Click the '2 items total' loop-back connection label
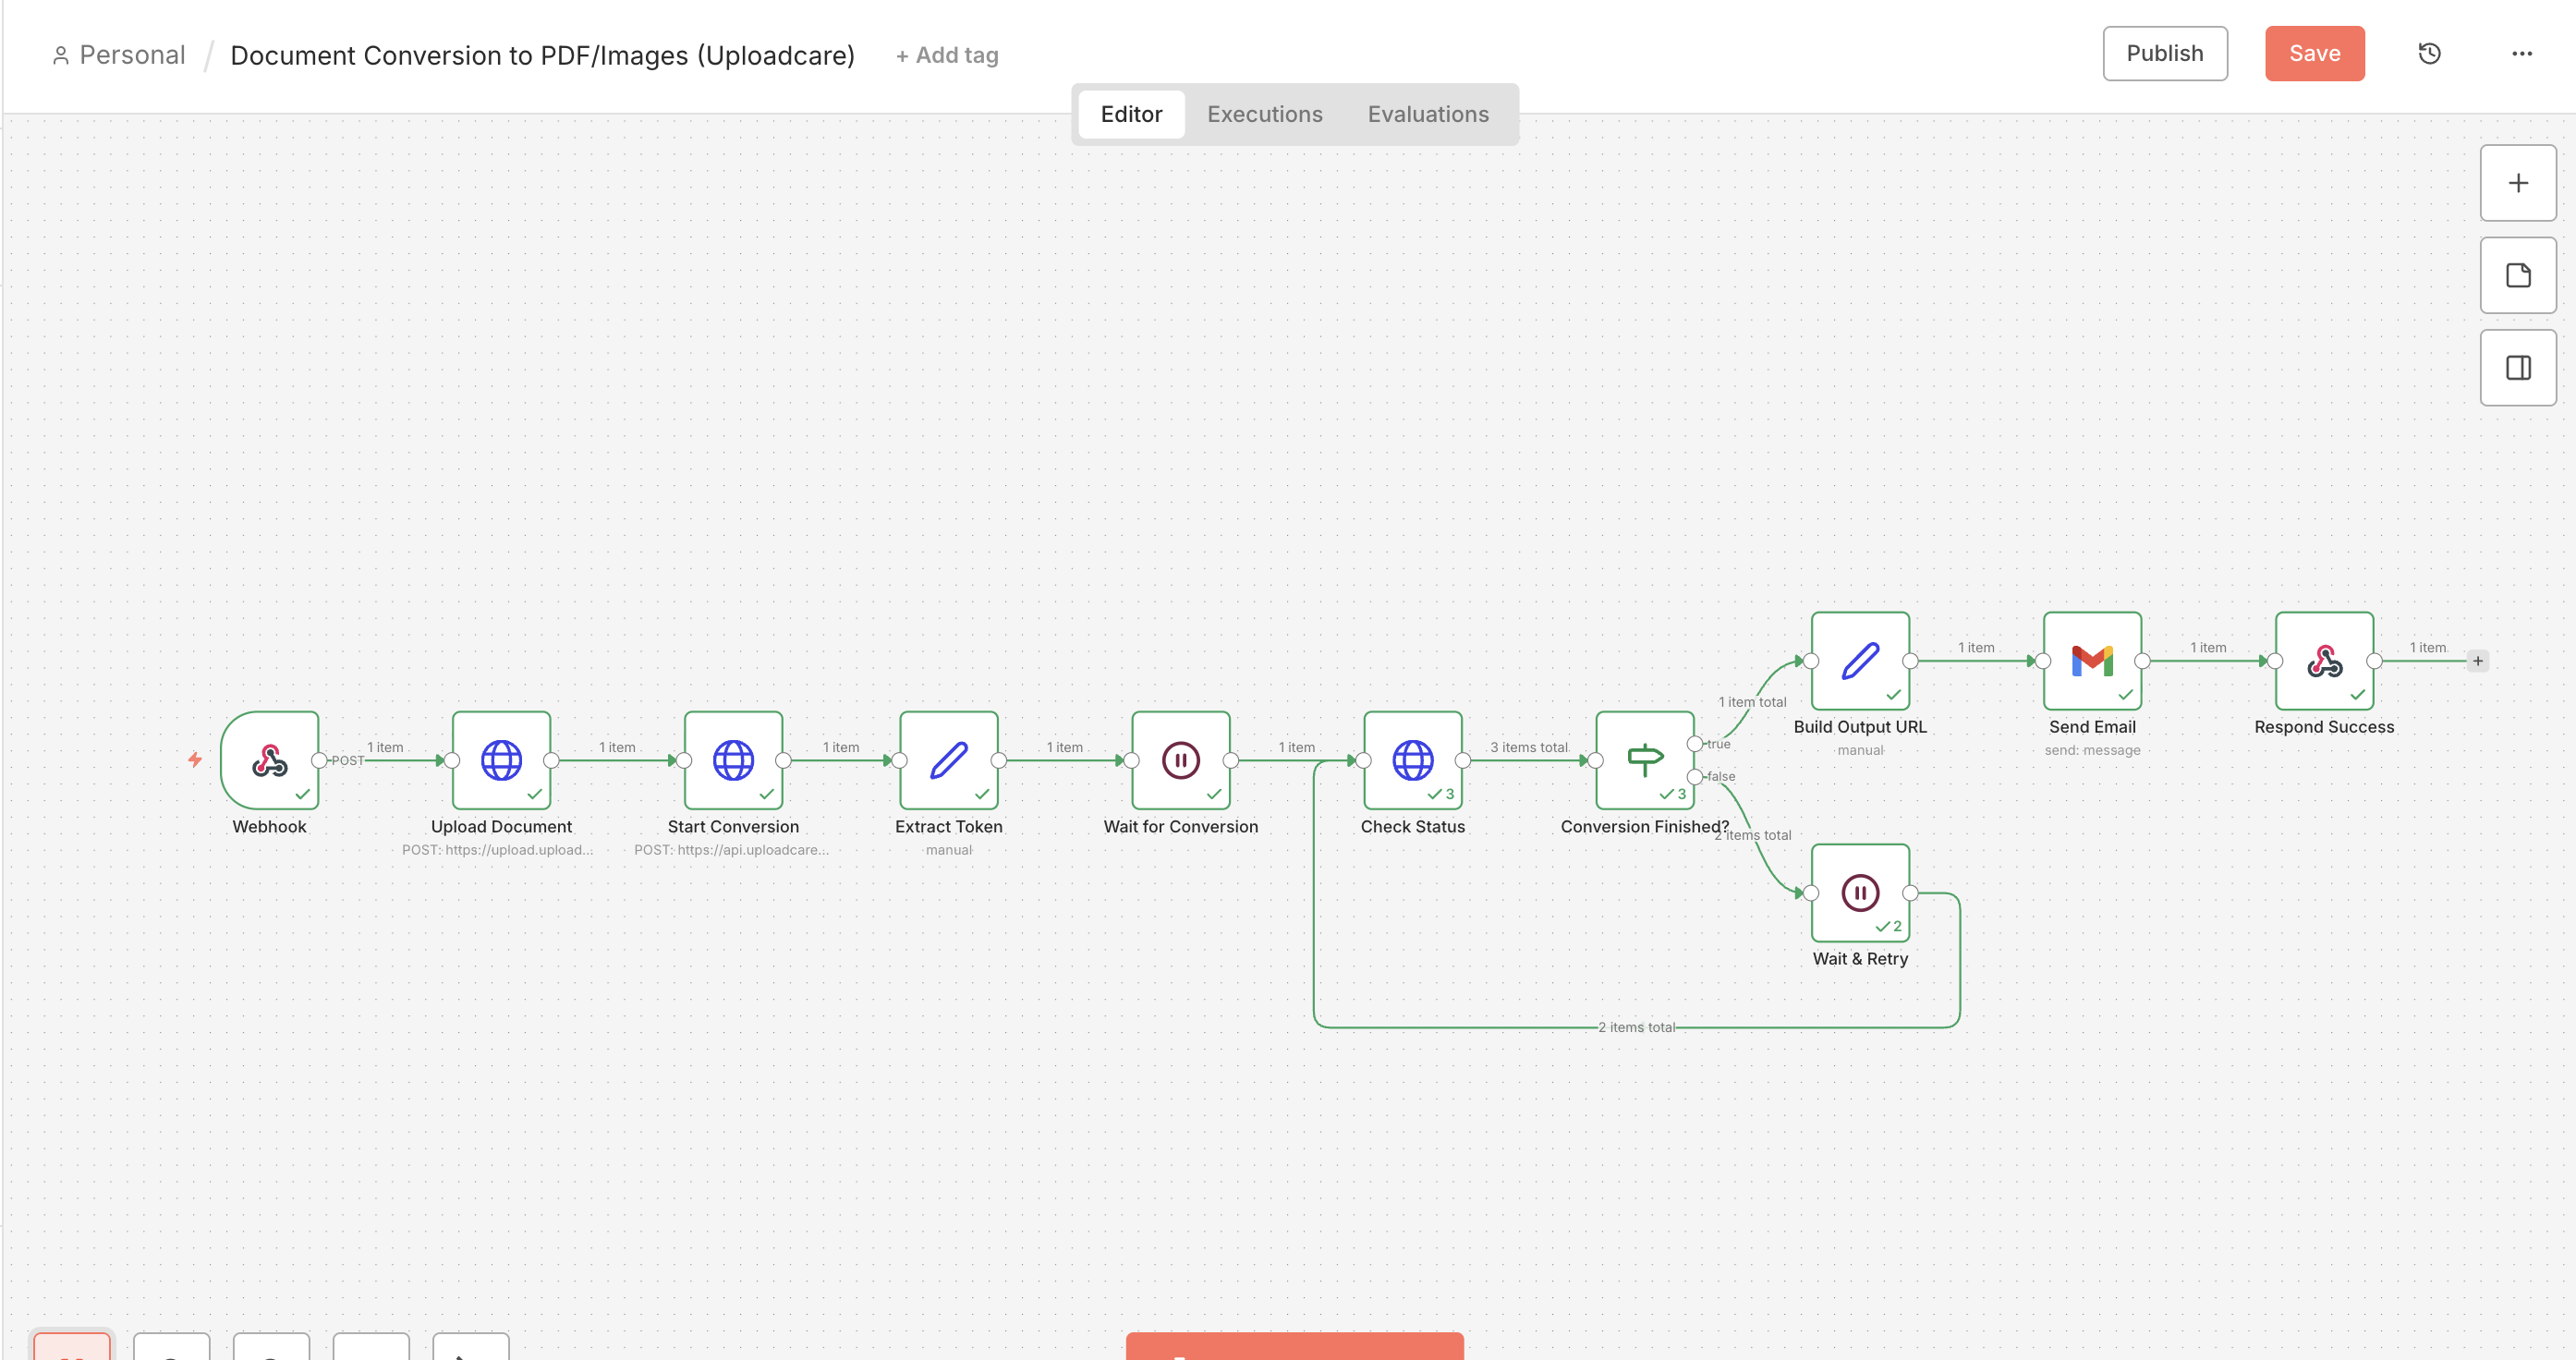This screenshot has height=1360, width=2576. pyautogui.click(x=1636, y=1027)
